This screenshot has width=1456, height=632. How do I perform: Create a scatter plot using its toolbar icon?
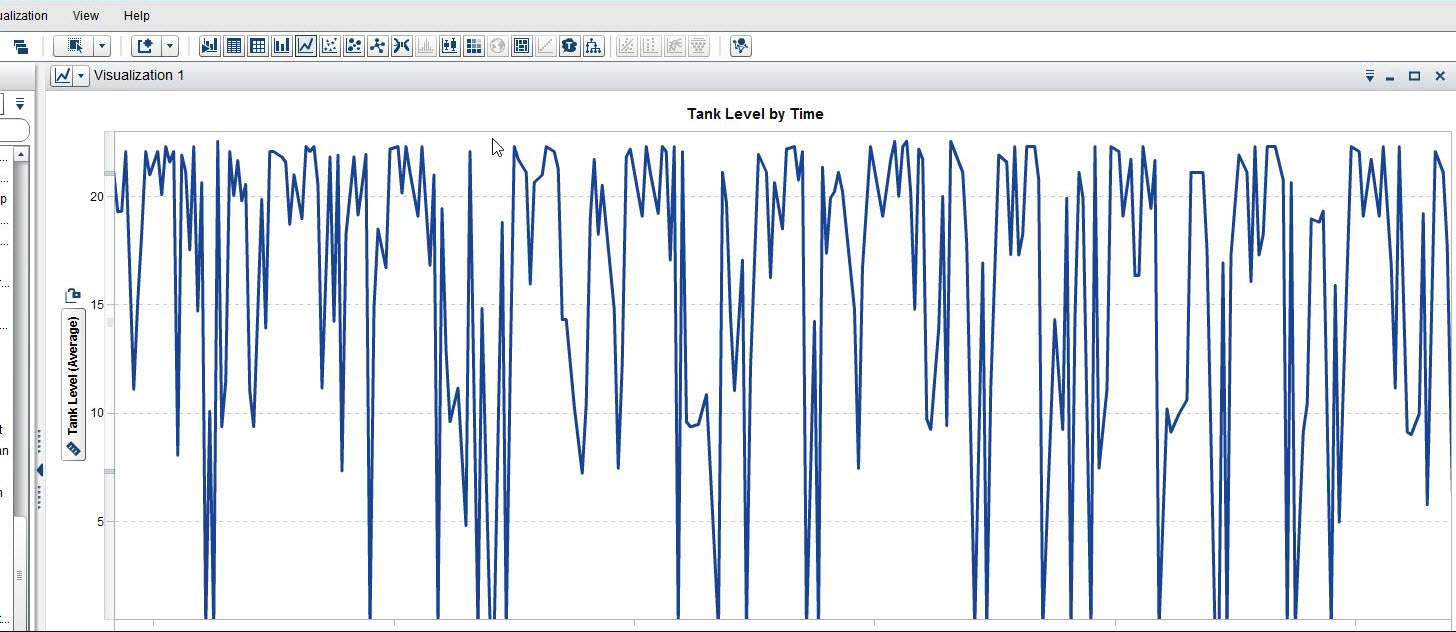(329, 45)
